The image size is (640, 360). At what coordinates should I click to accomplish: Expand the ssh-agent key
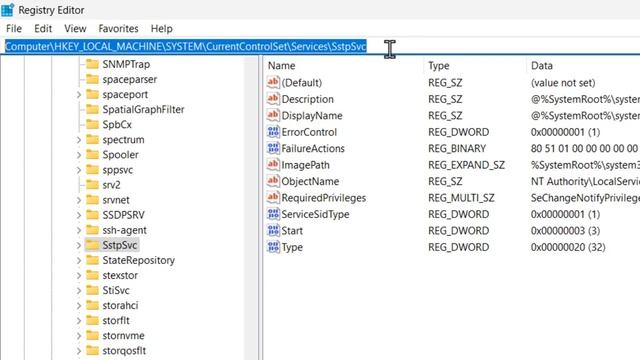[x=79, y=231]
